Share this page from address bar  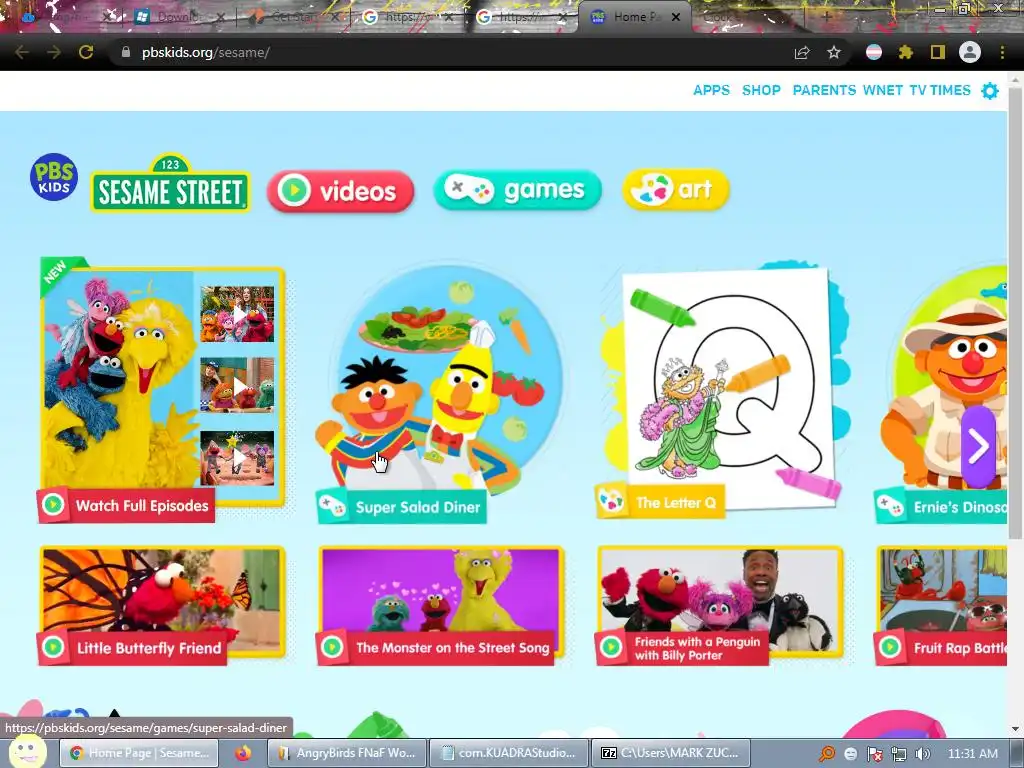pos(802,52)
